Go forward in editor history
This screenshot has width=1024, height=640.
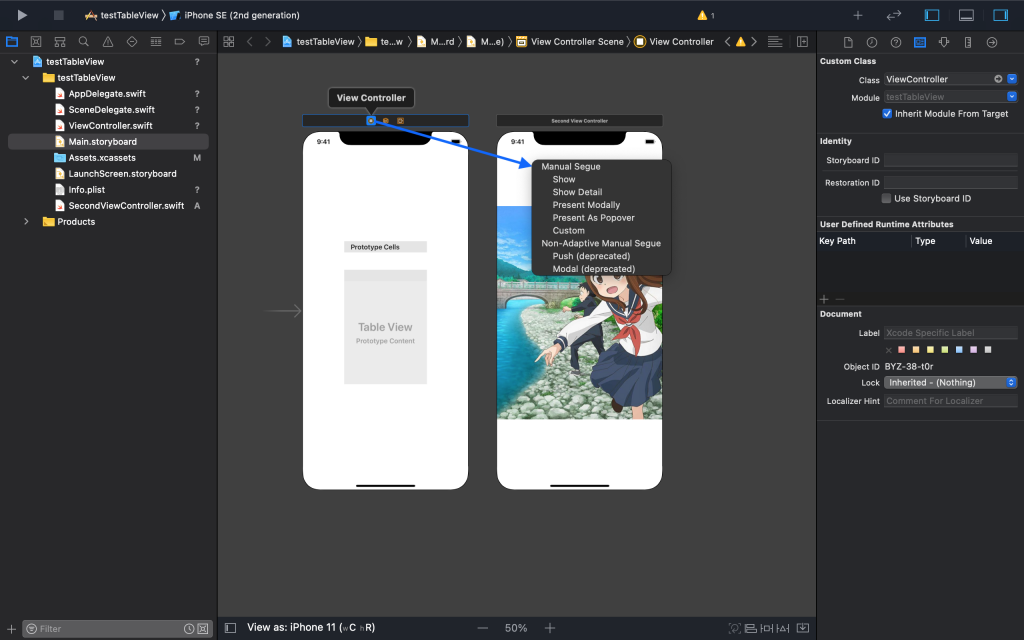[268, 42]
